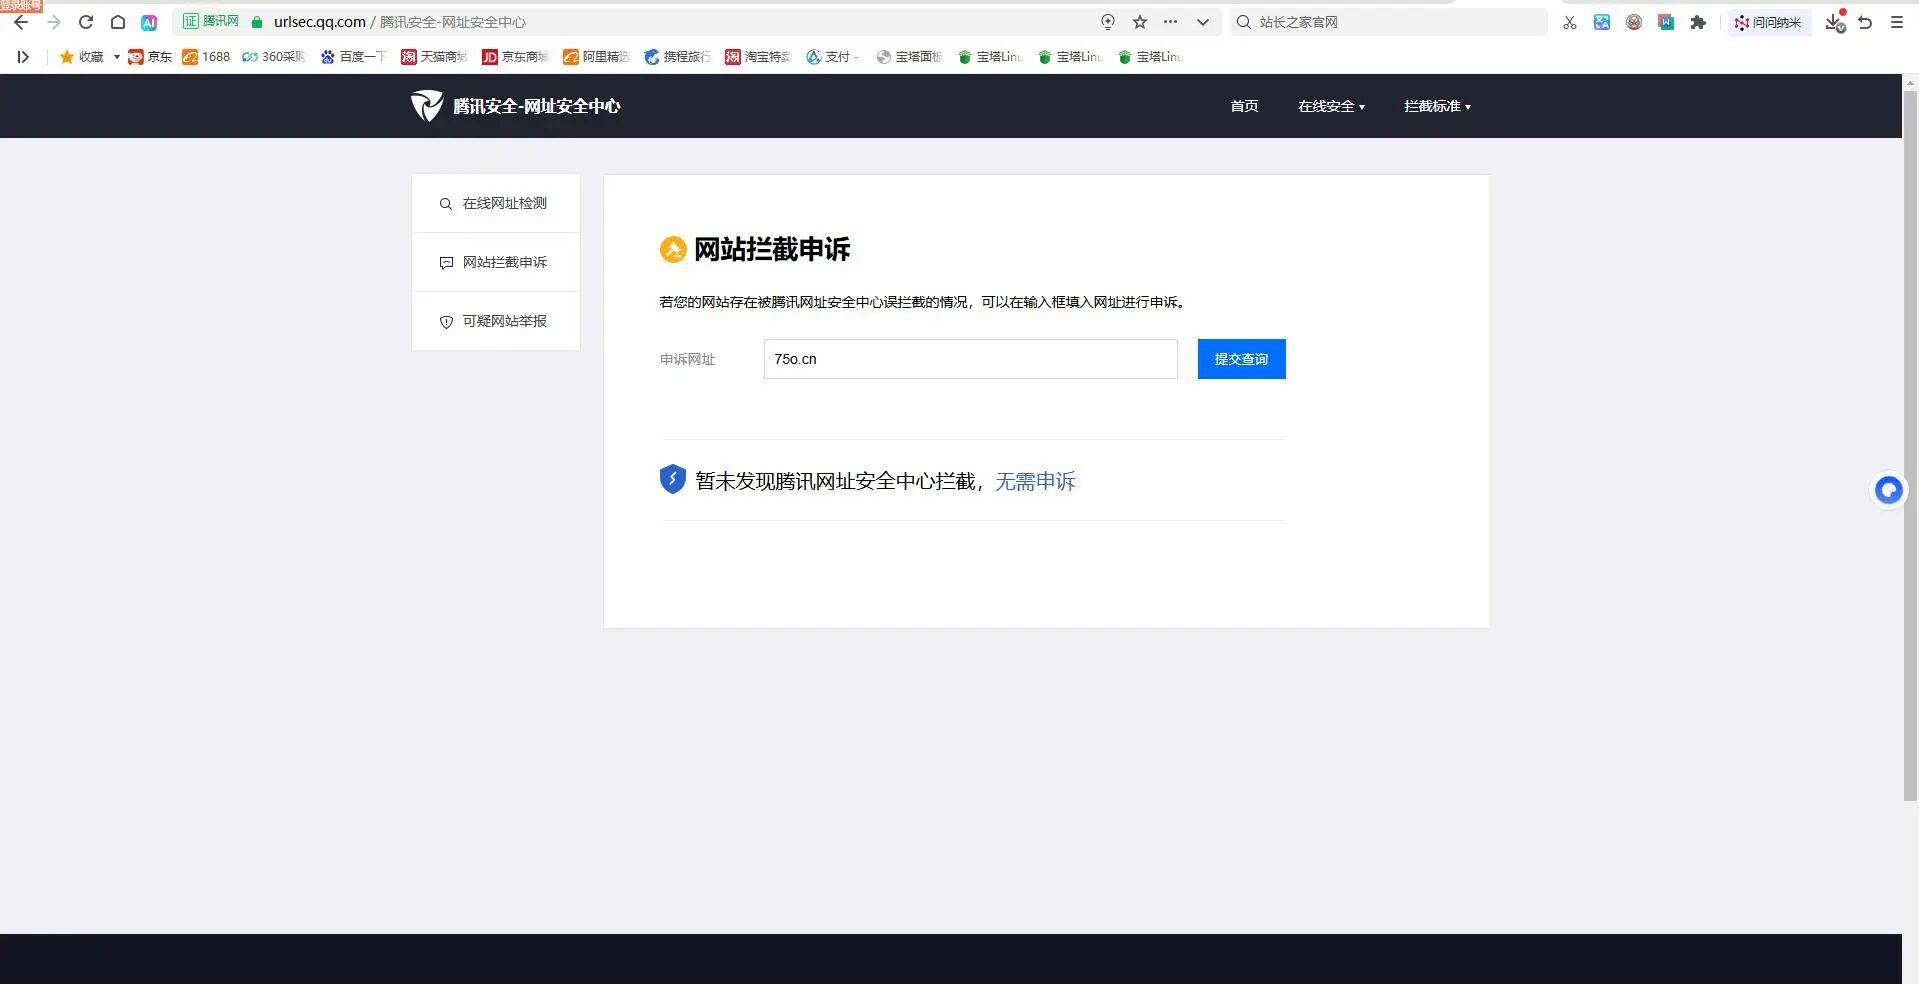Open the browser home page icon
The height and width of the screenshot is (984, 1919).
(x=118, y=22)
